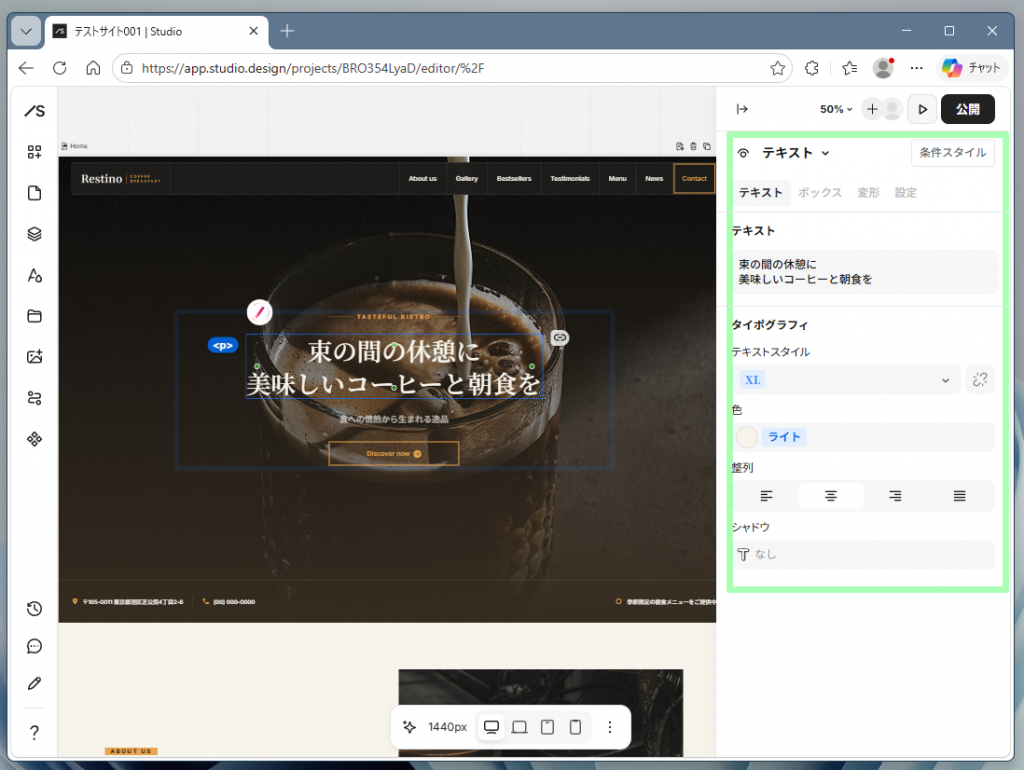The width and height of the screenshot is (1024, 770).
Task: Select the desktop breakpoint icon
Action: tap(491, 727)
